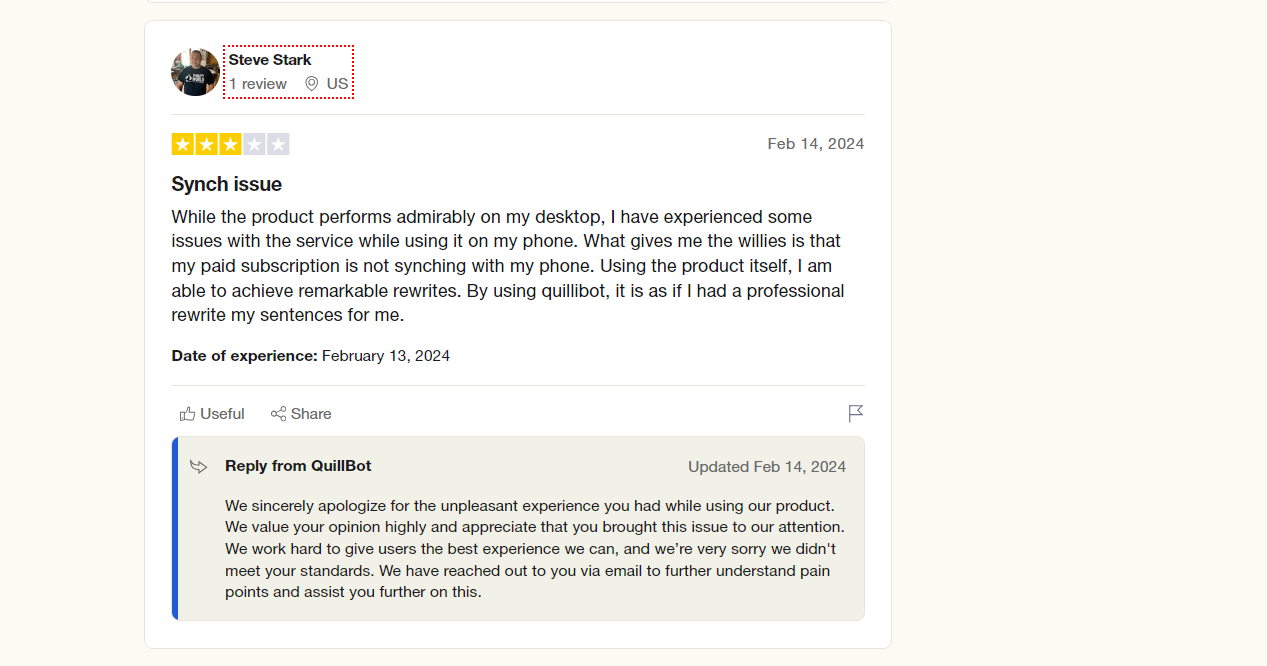
Task: Click the "Reply from QuillBot" heading
Action: click(298, 466)
